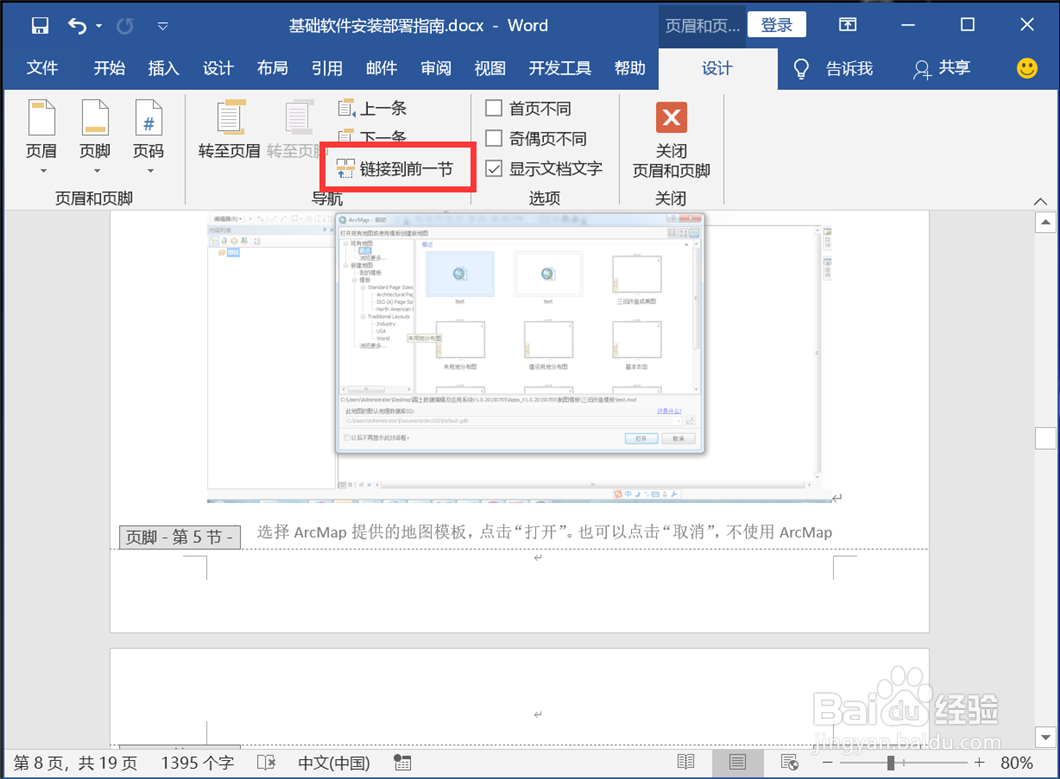Viewport: 1060px width, 779px height.
Task: Expand the 页码 dropdown arrow
Action: click(150, 171)
